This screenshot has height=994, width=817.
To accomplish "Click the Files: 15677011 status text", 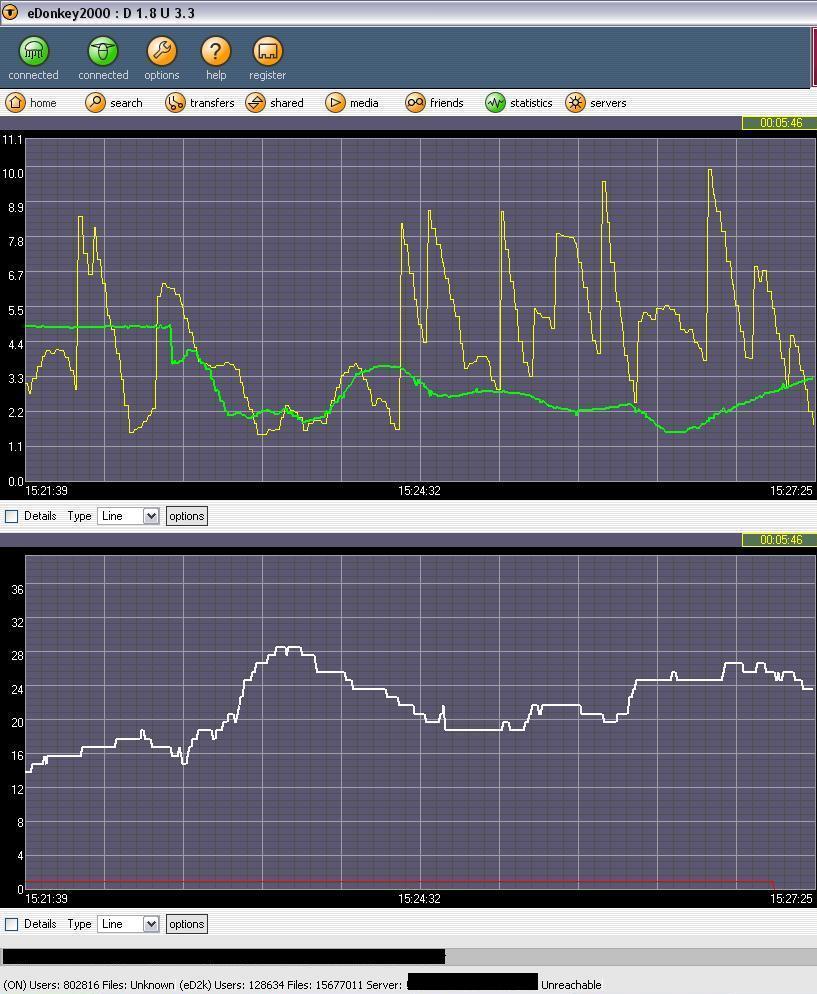I will [325, 984].
